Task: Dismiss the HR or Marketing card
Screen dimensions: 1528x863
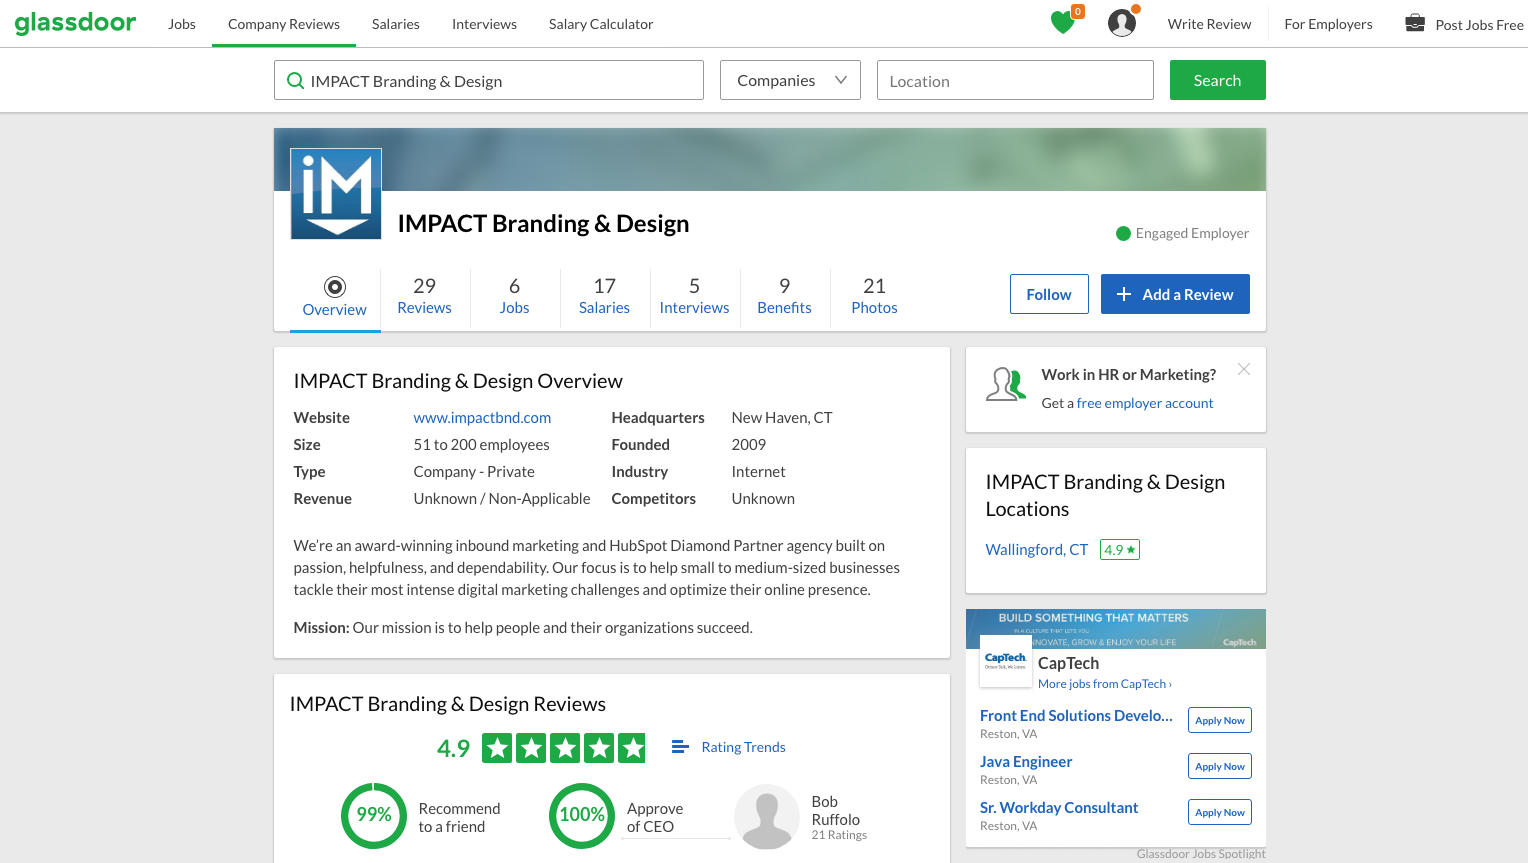Action: coord(1244,369)
